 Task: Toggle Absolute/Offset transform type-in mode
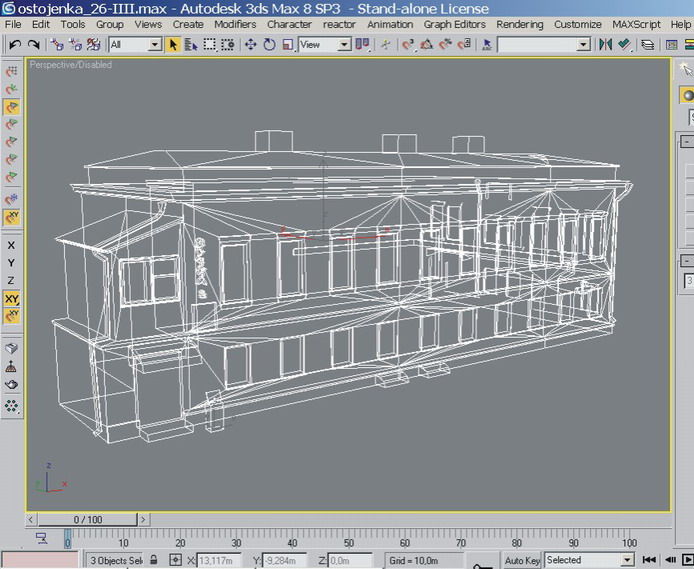click(176, 560)
